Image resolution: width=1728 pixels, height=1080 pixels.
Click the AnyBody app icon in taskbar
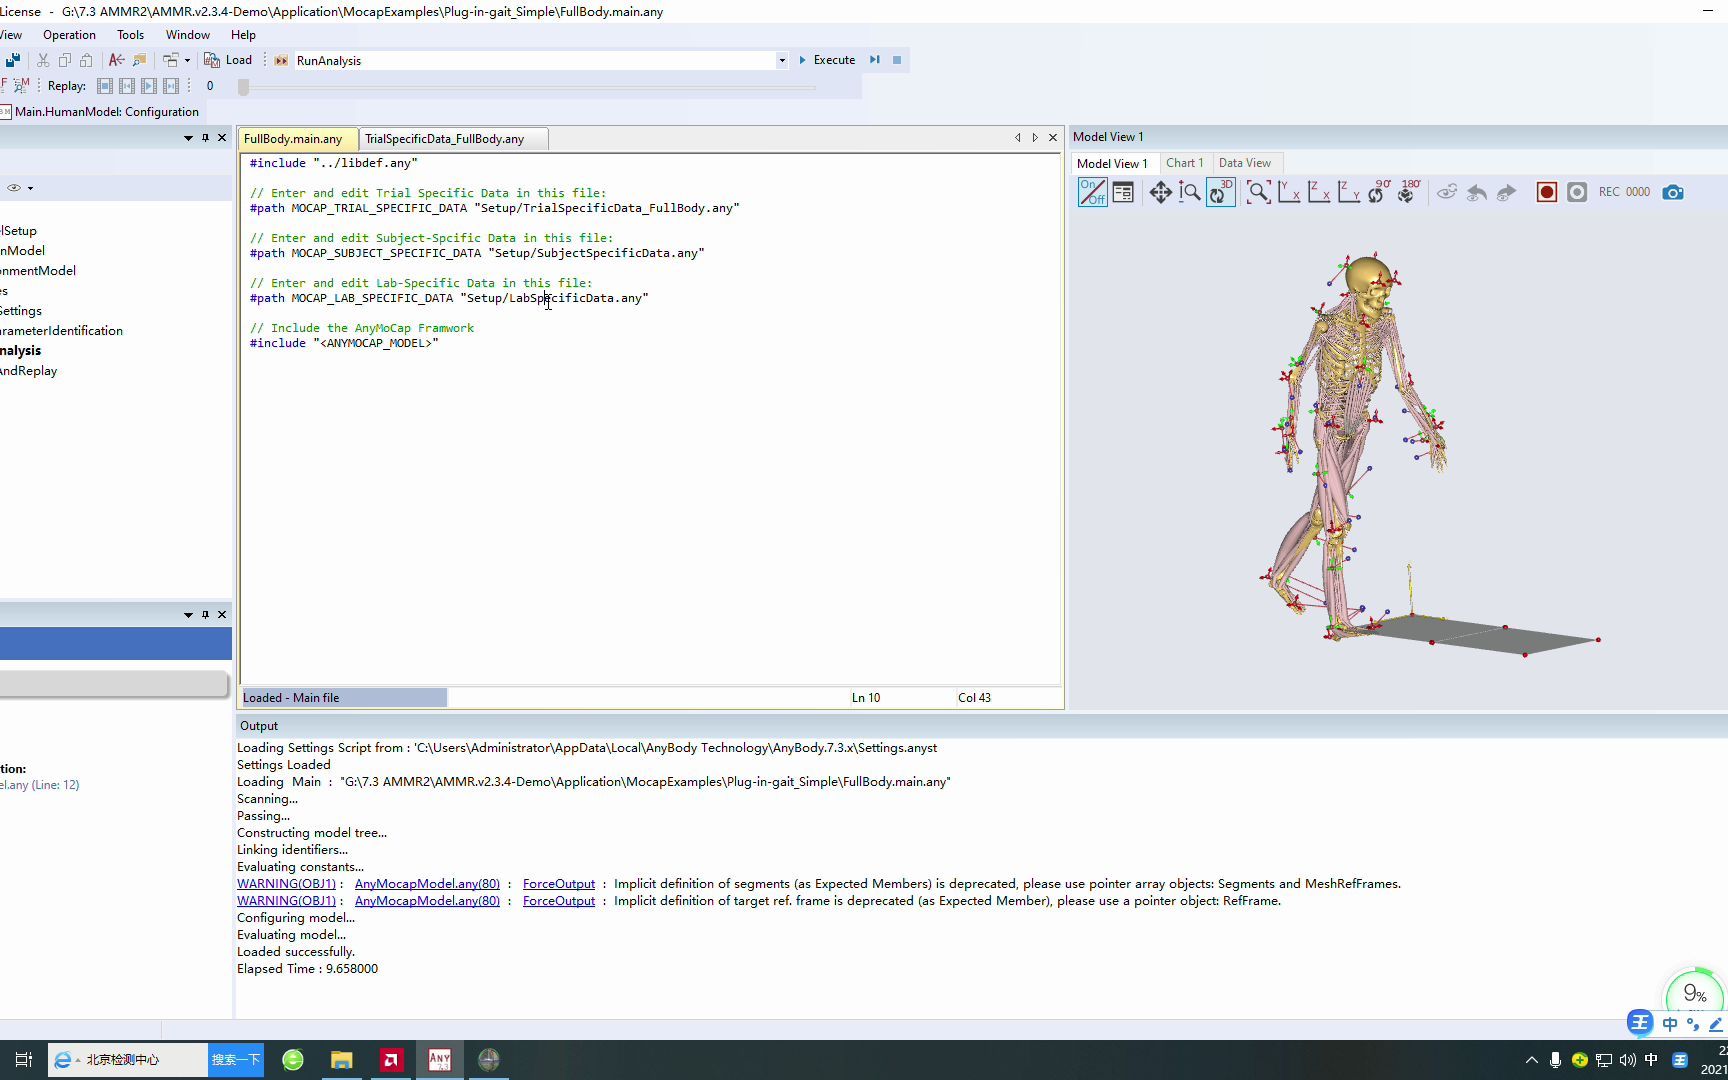coord(440,1060)
